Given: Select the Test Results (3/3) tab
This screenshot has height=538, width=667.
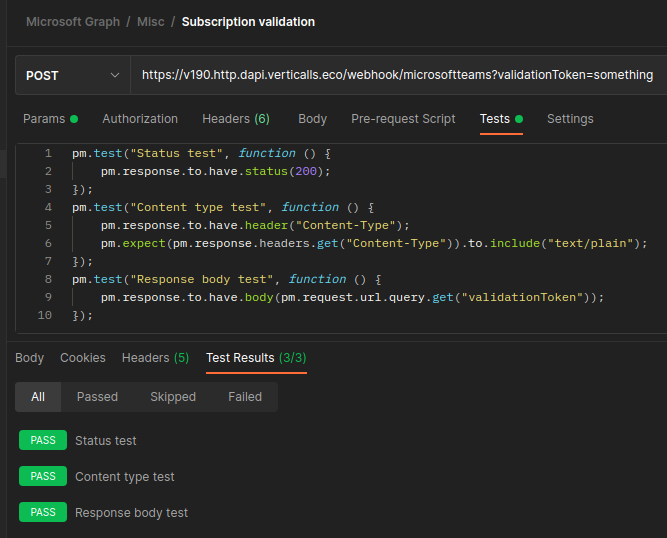Looking at the screenshot, I should 256,358.
